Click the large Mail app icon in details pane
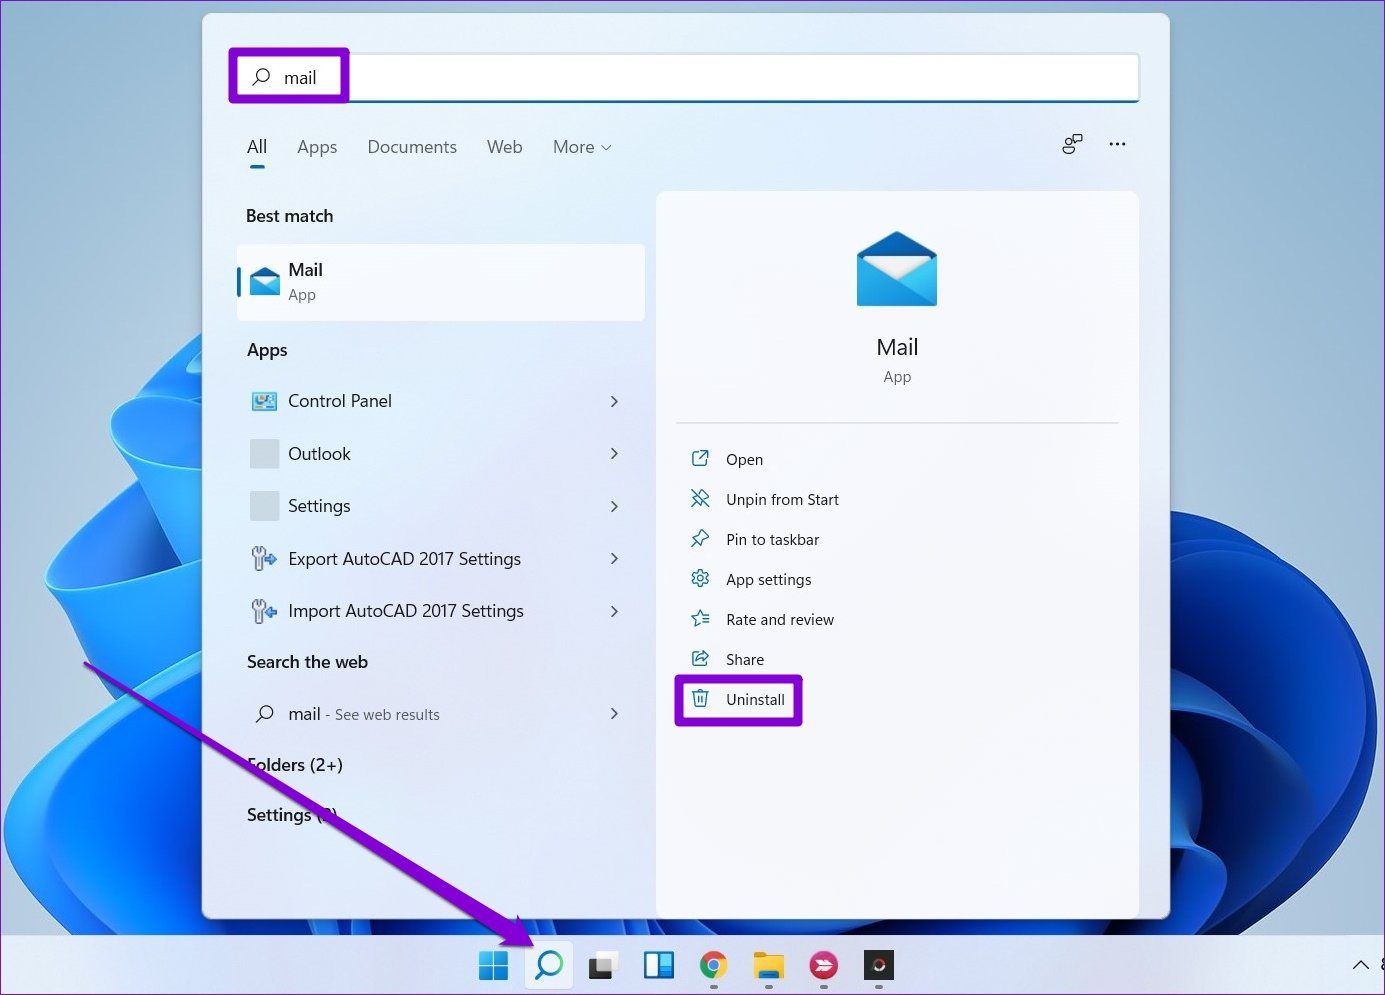 (x=897, y=269)
